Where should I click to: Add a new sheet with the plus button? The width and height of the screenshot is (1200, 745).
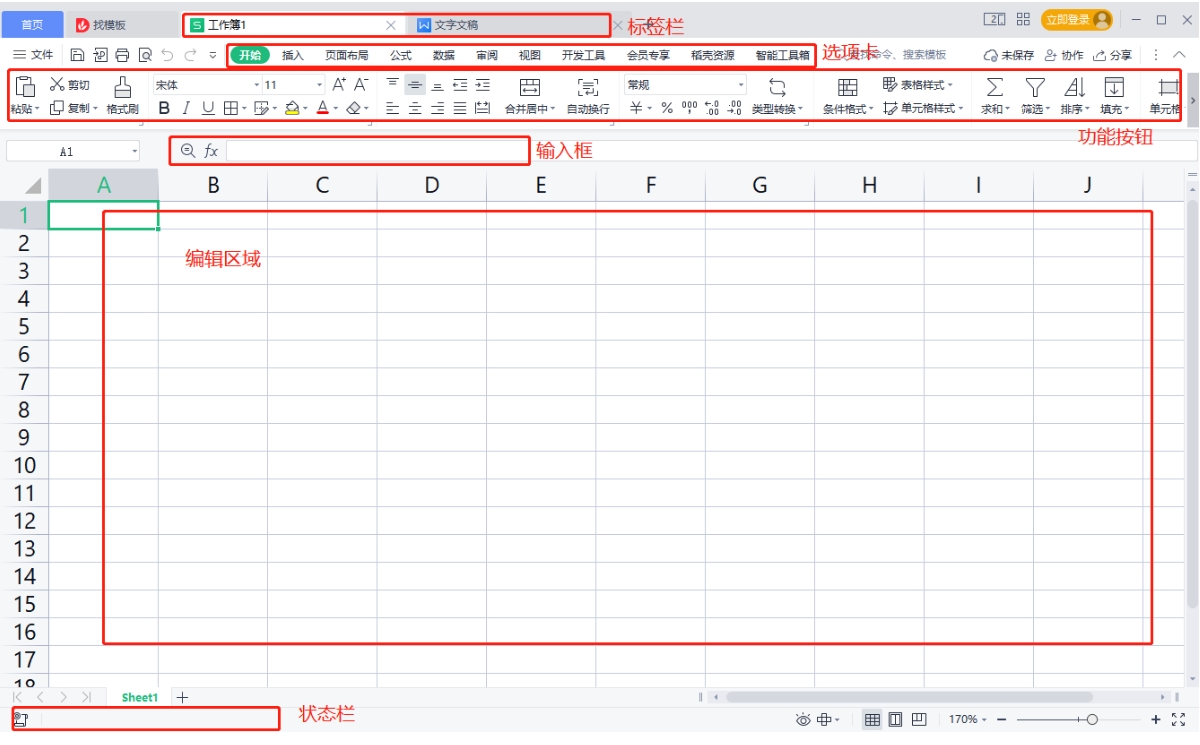[183, 698]
